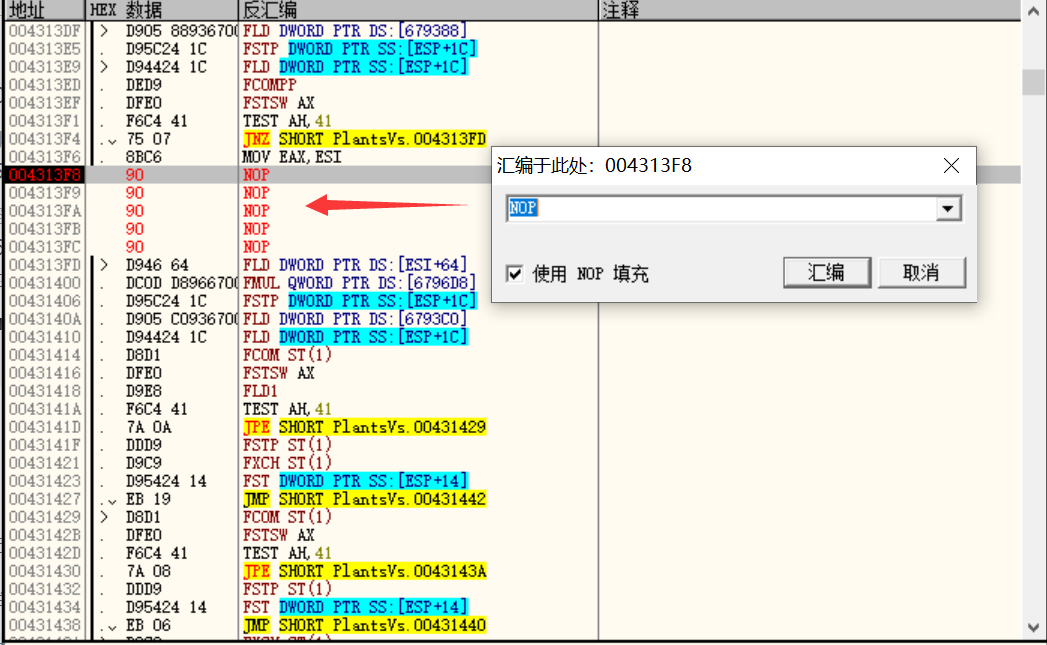Click JPE SHORT PlantsVs.0043143A instruction
1047x645 pixels.
tap(365, 572)
